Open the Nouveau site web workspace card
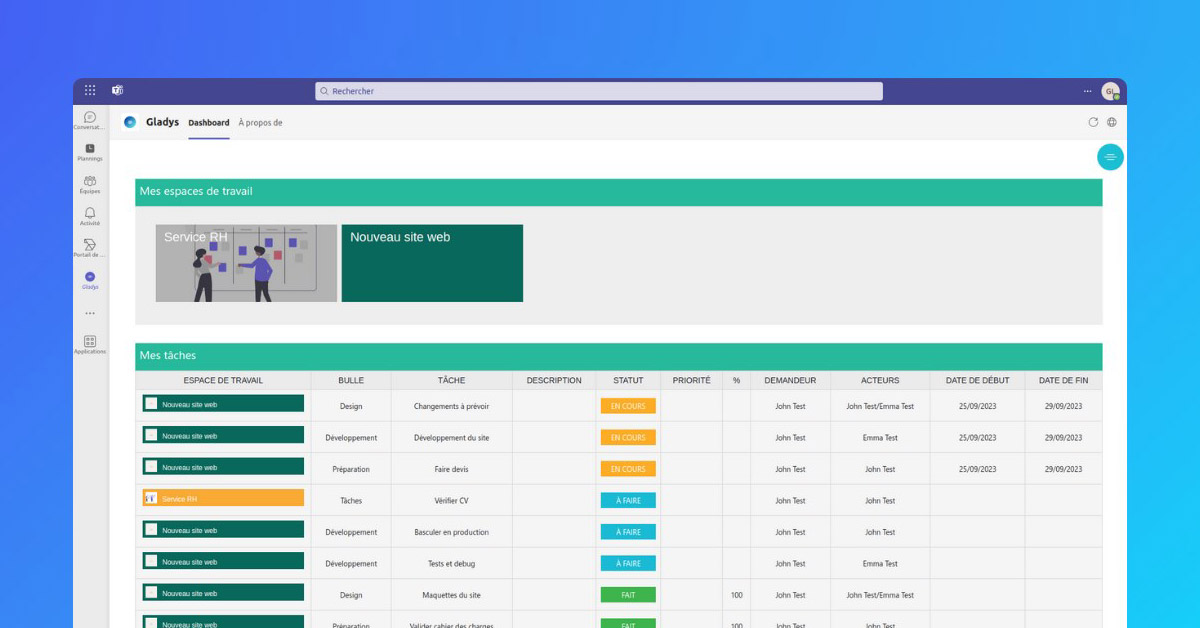 [x=432, y=263]
